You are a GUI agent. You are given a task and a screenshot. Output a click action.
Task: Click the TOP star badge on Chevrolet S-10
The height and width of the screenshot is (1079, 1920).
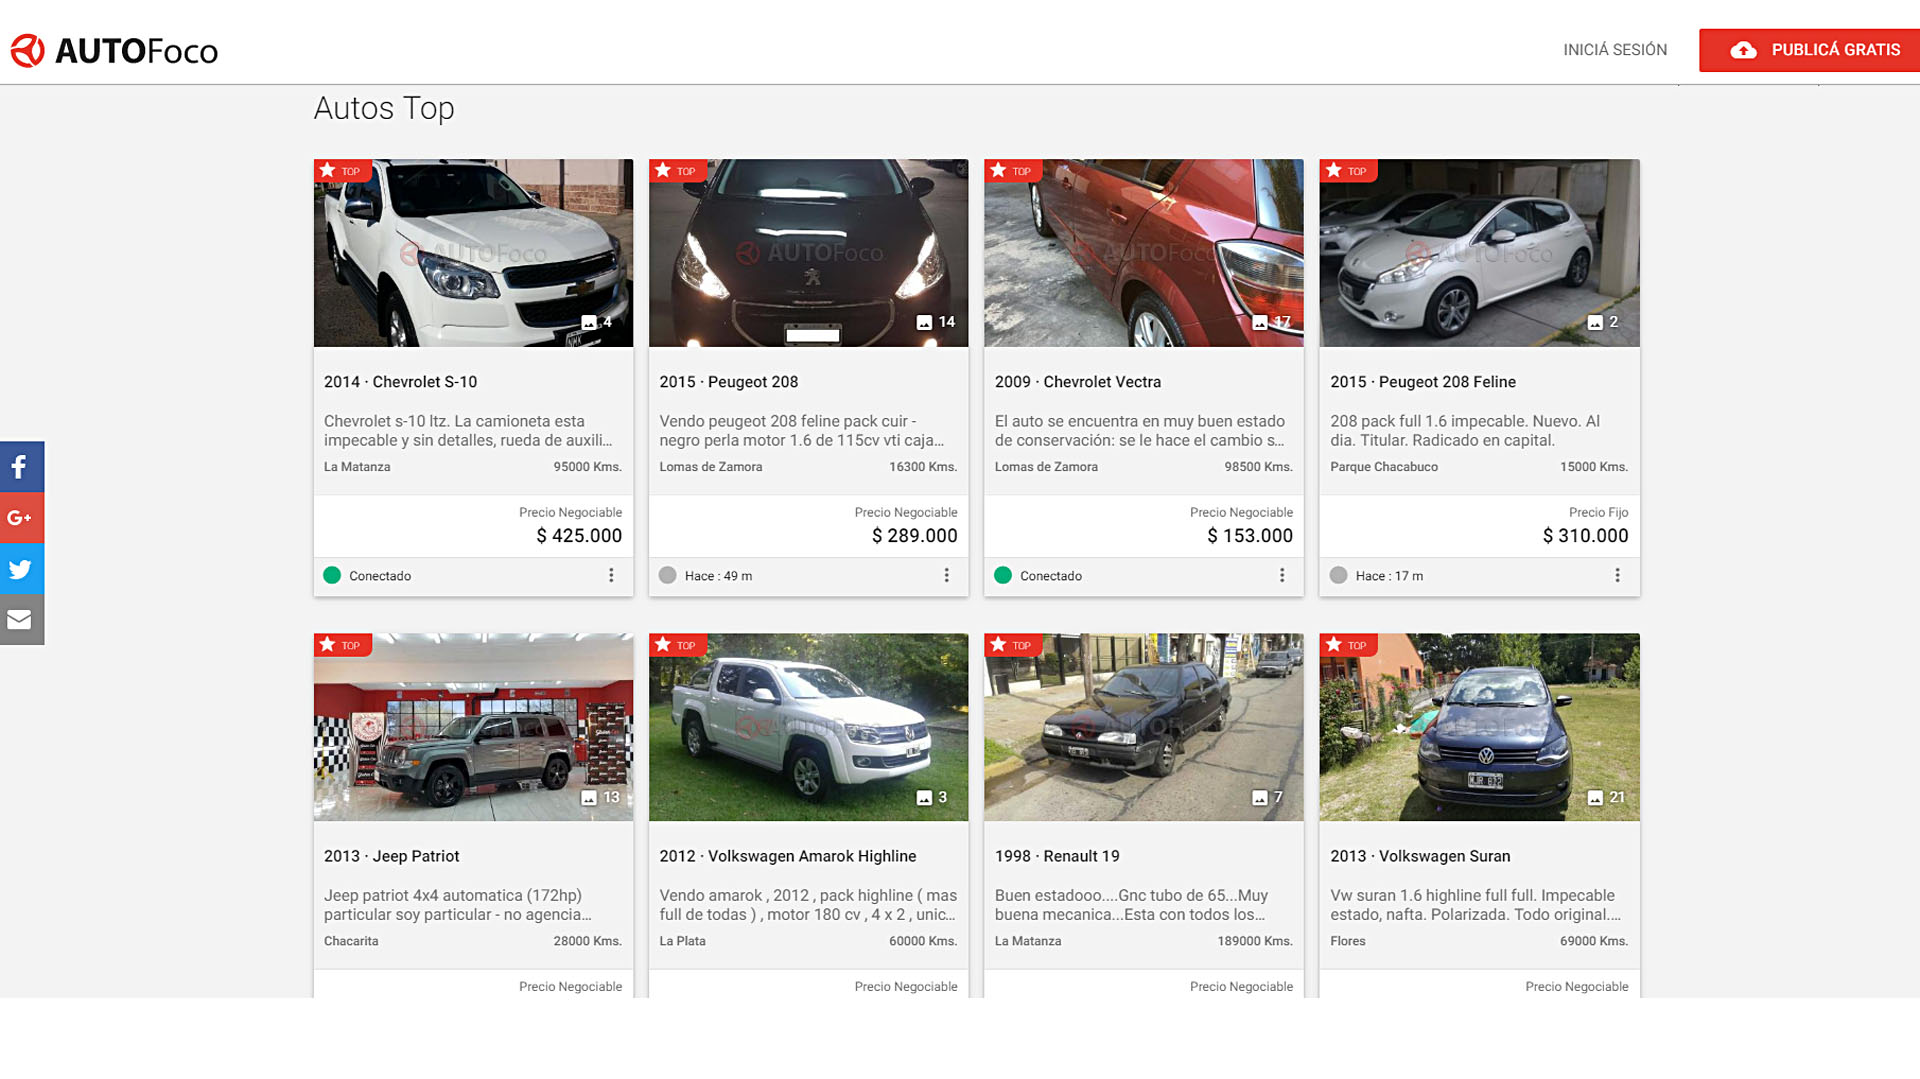point(342,171)
